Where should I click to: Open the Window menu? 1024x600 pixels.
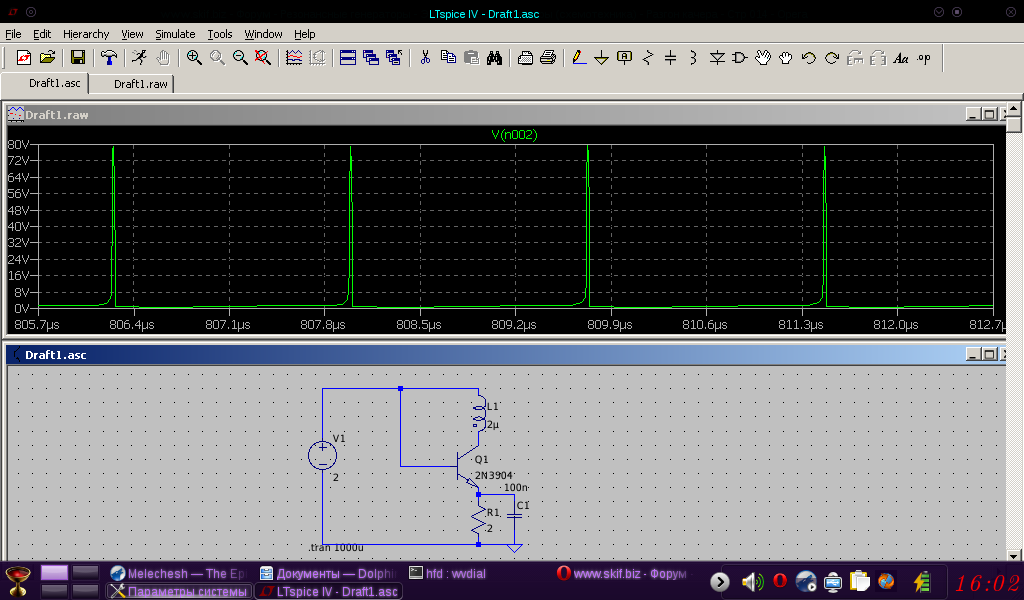pos(263,34)
